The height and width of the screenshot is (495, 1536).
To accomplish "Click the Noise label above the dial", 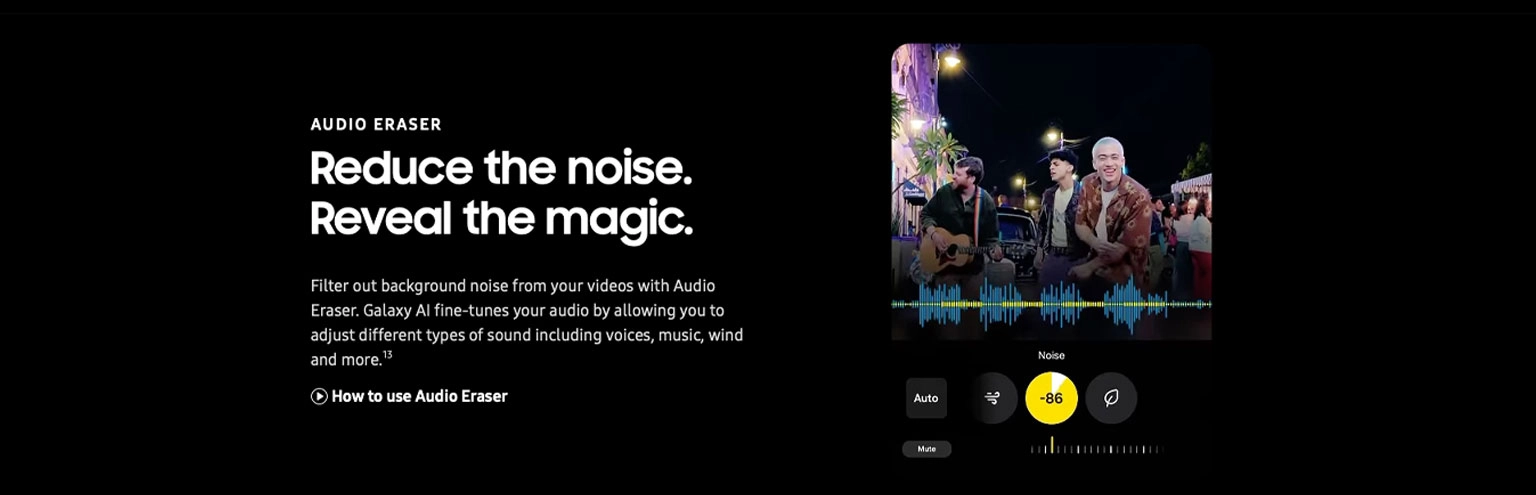I will coord(1051,355).
